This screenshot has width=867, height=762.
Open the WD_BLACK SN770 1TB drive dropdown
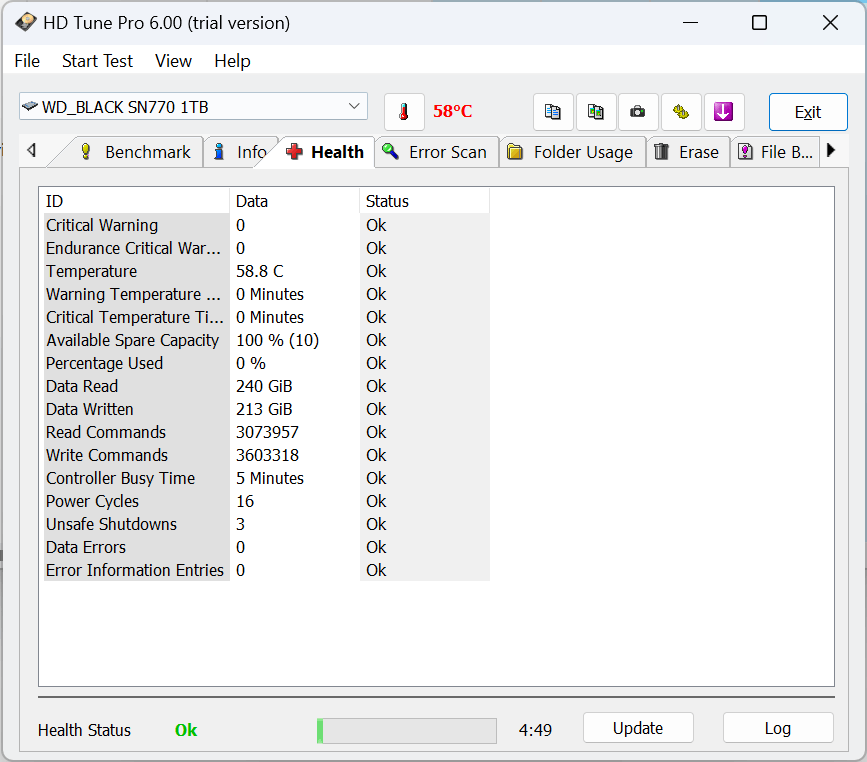click(194, 106)
